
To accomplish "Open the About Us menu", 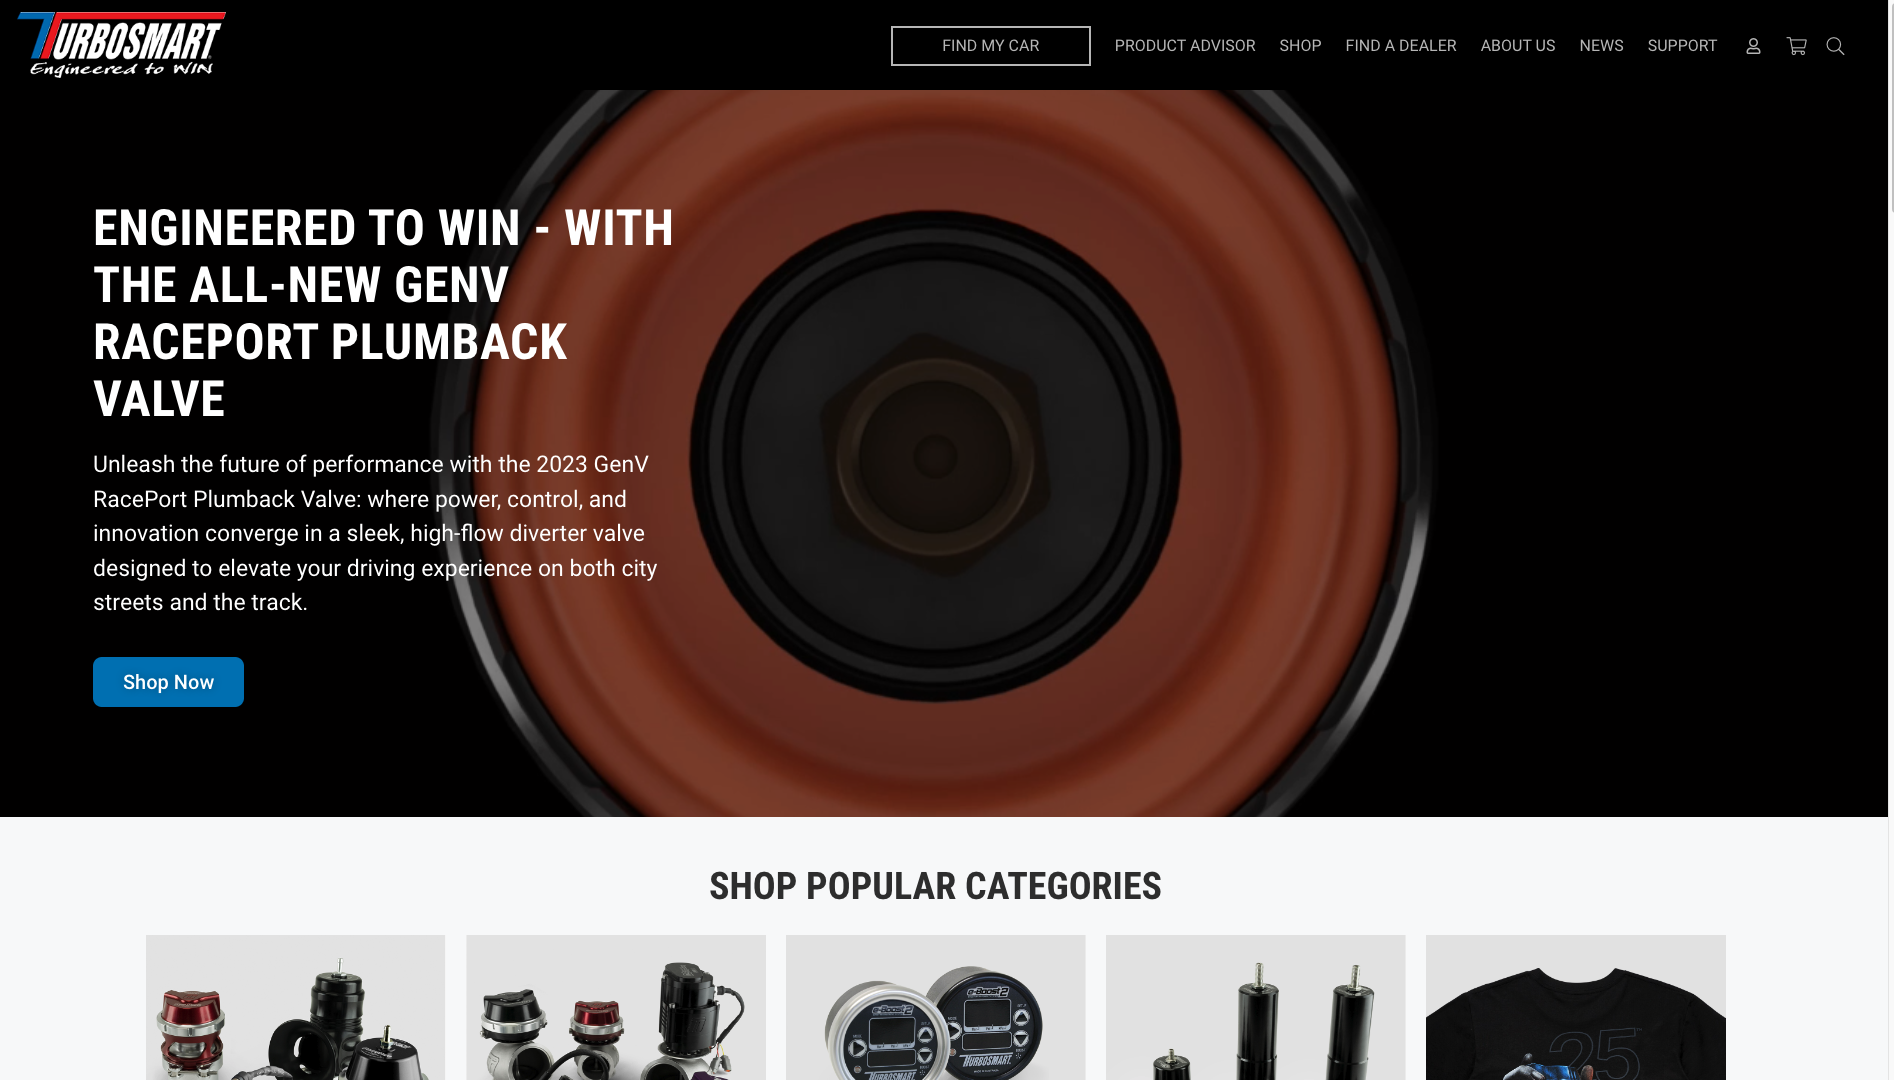I will [x=1517, y=46].
